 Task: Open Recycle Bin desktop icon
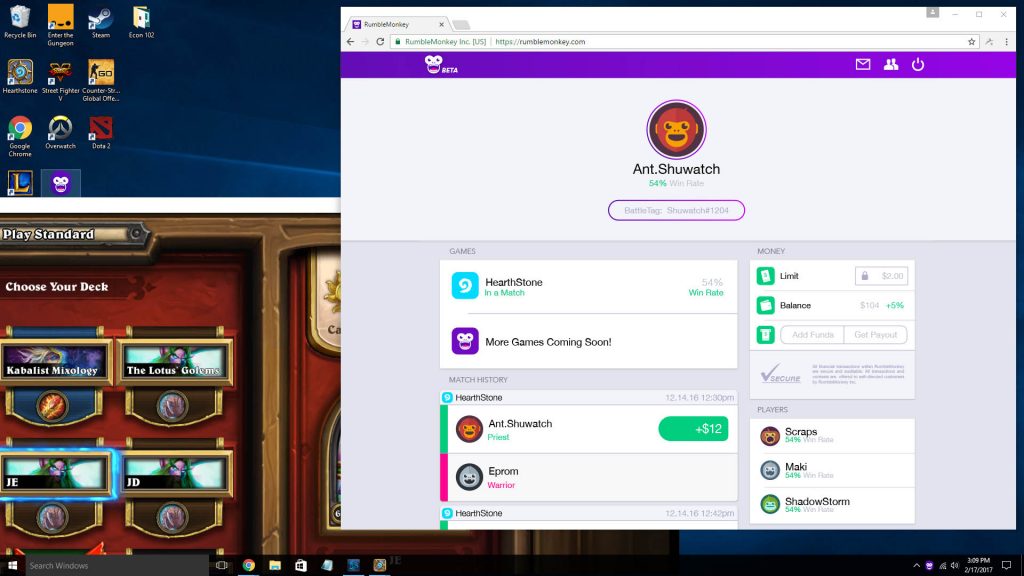click(20, 22)
